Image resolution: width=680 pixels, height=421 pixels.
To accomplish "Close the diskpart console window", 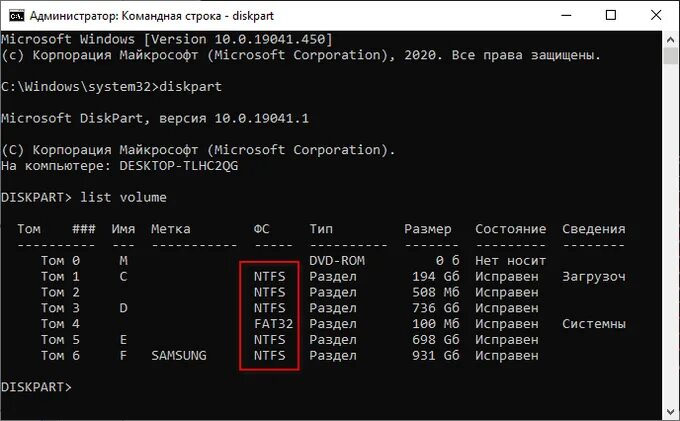I will click(656, 16).
